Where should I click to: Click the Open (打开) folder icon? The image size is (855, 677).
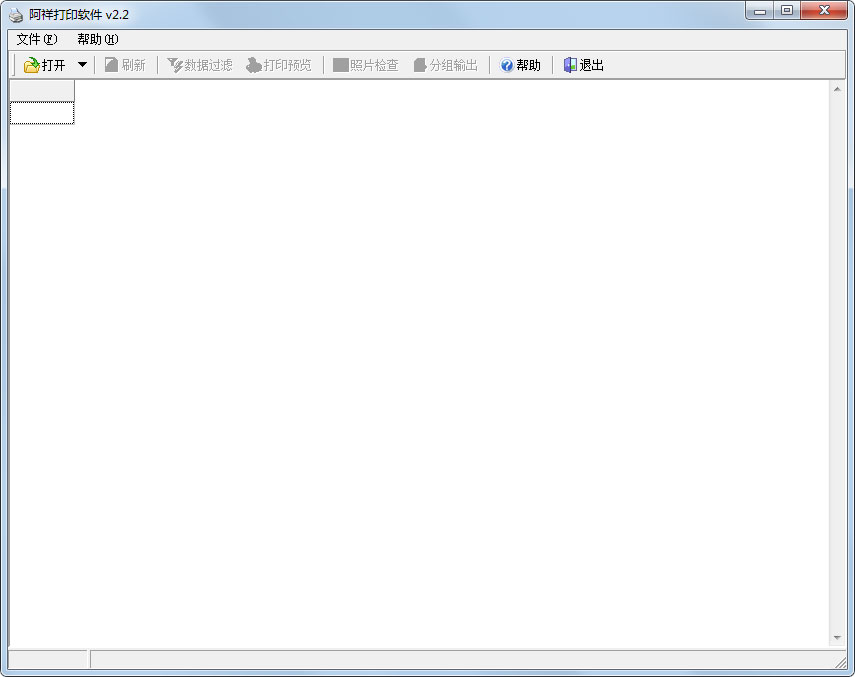(x=32, y=65)
